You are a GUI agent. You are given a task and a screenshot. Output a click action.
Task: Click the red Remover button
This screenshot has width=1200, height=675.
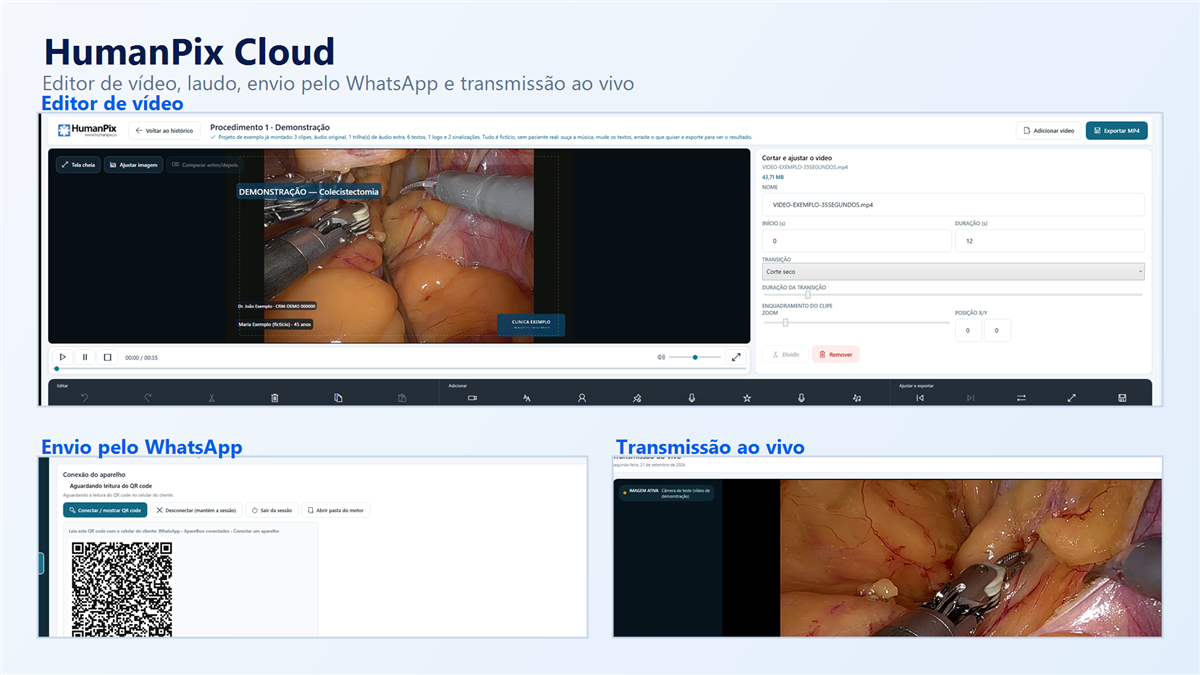[836, 354]
